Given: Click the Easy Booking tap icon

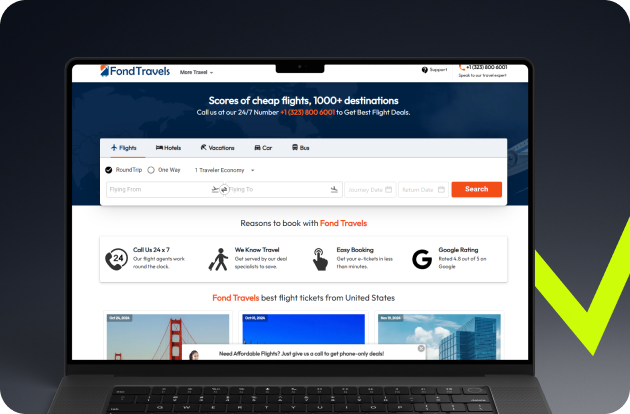Looking at the screenshot, I should 319,260.
